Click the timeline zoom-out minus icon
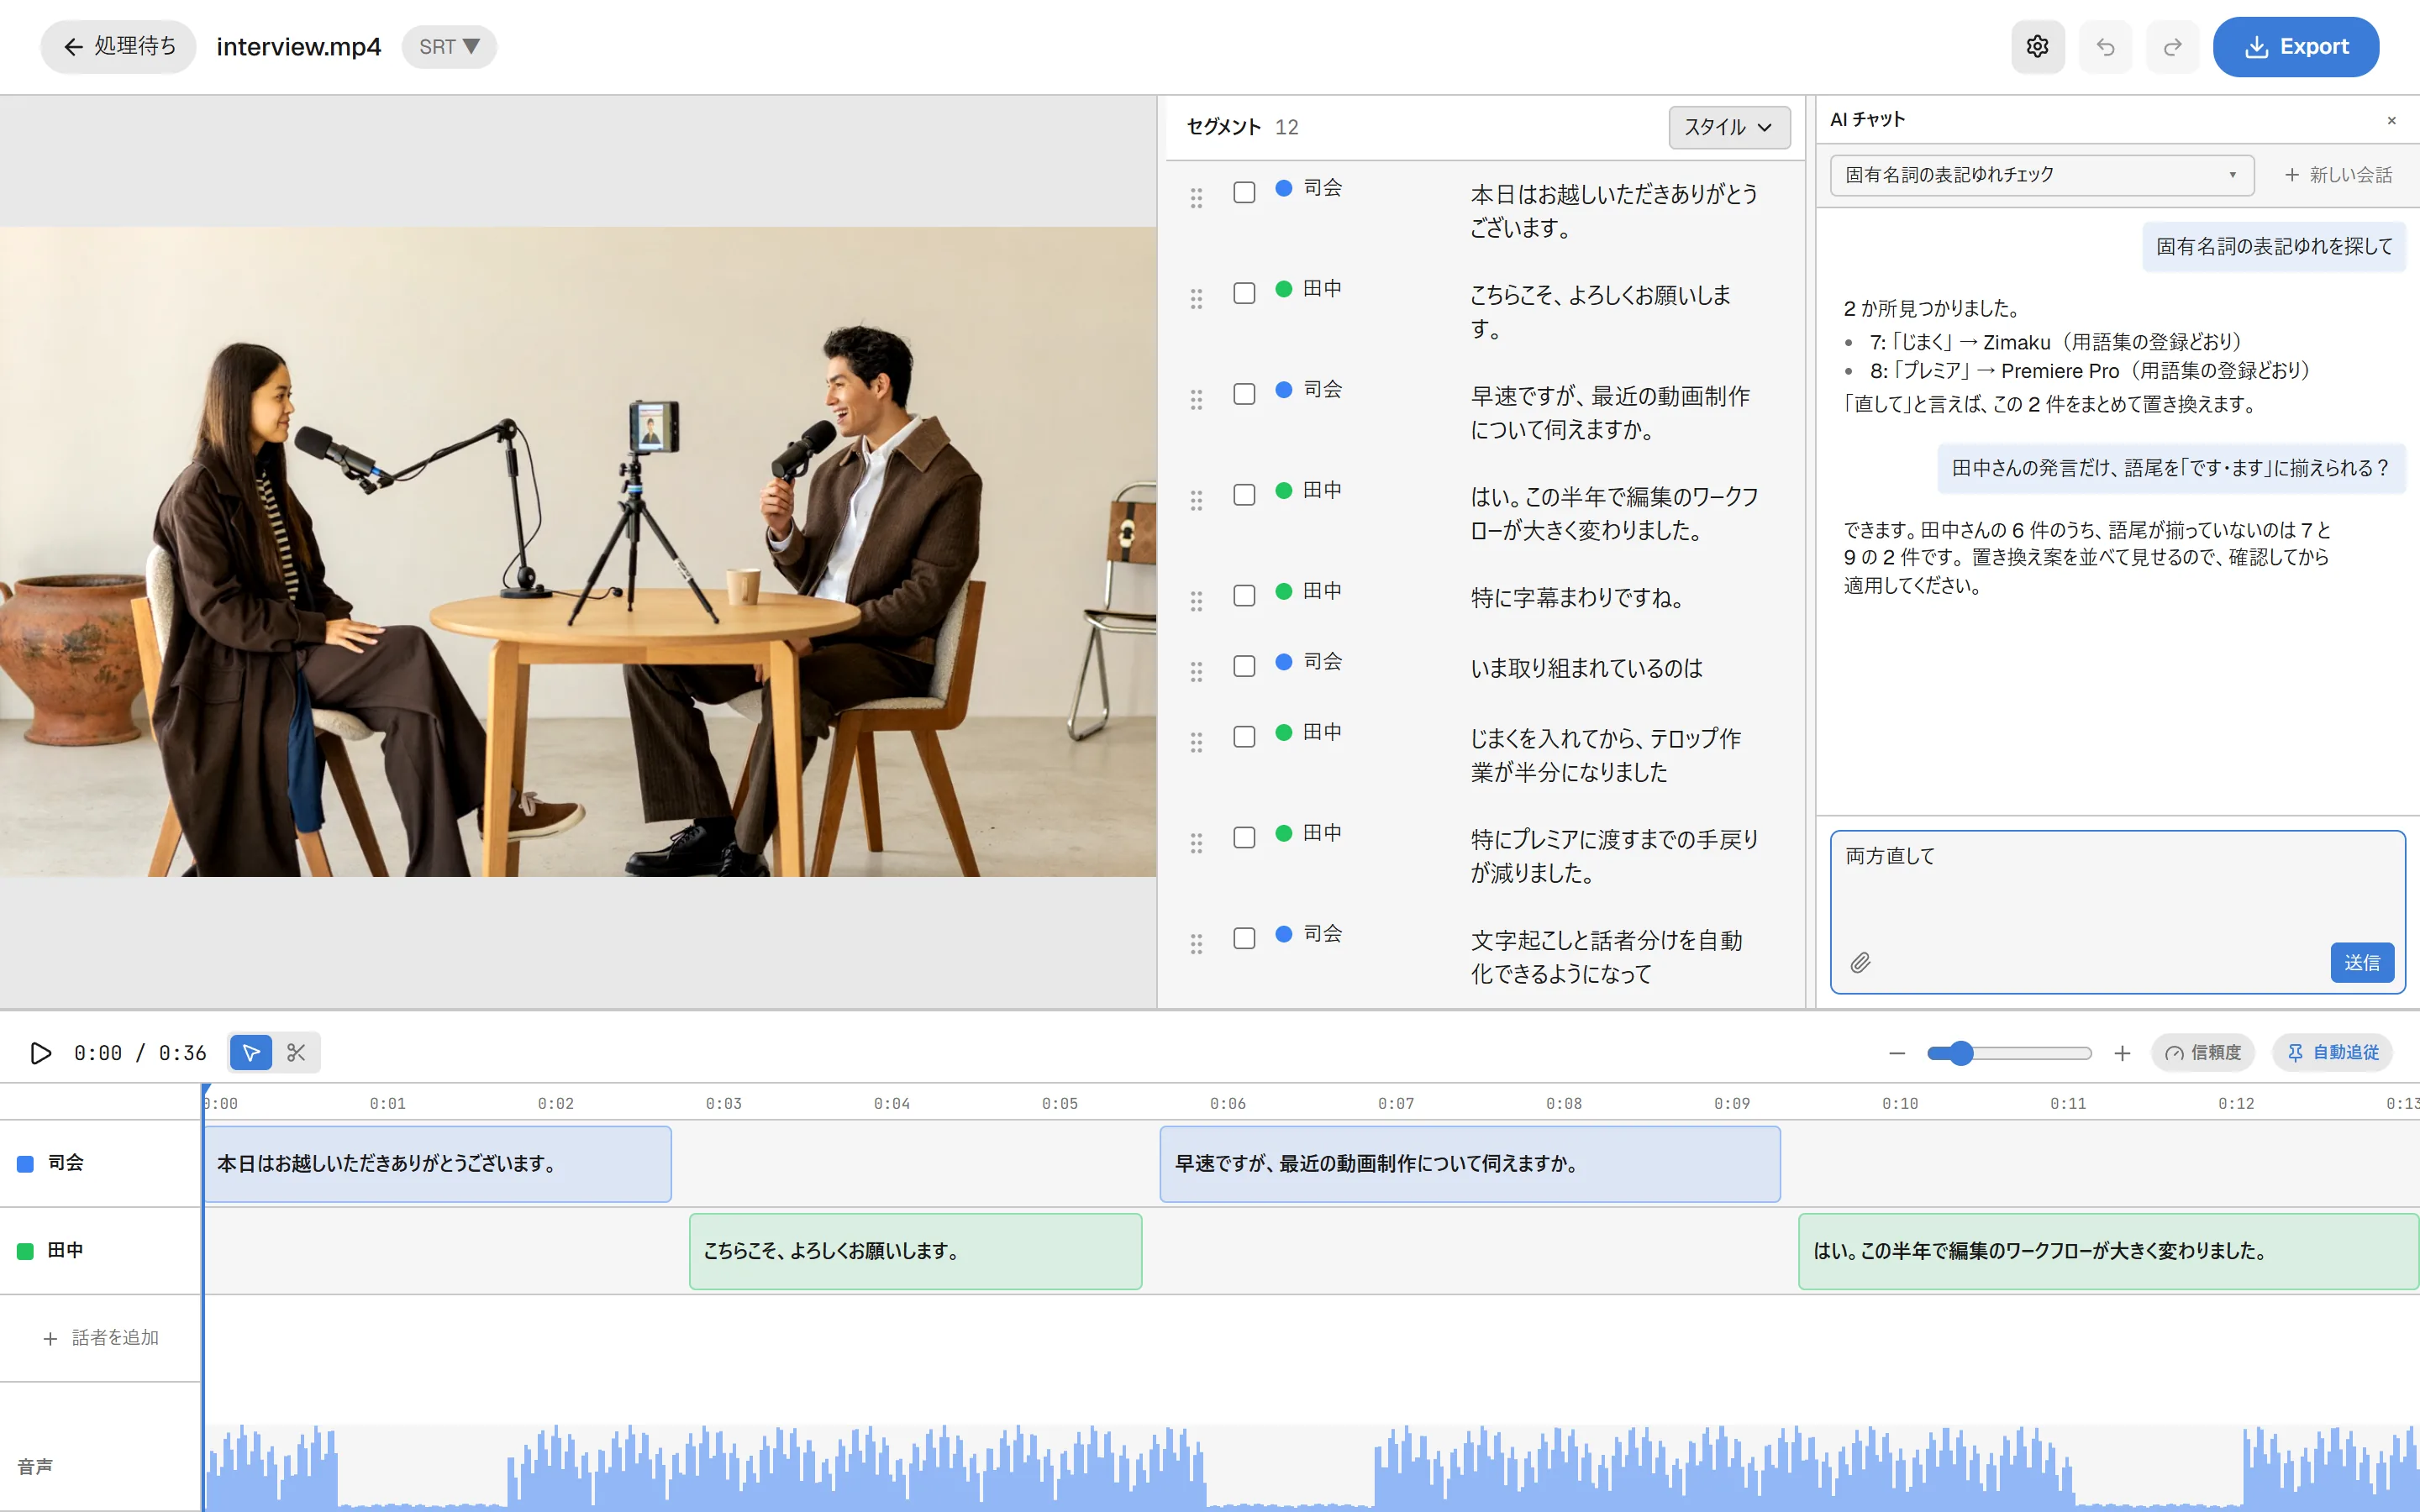This screenshot has width=2420, height=1512. click(x=1897, y=1053)
